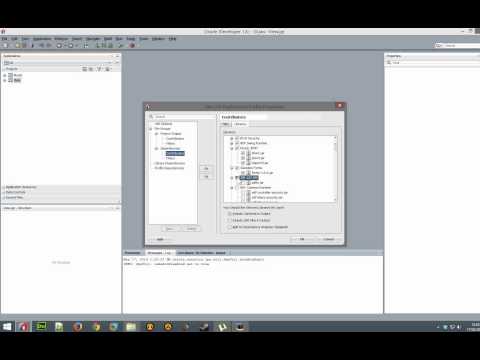Toggle Include Contents in Output checkbox
The image size is (480, 360).
[x=229, y=214]
